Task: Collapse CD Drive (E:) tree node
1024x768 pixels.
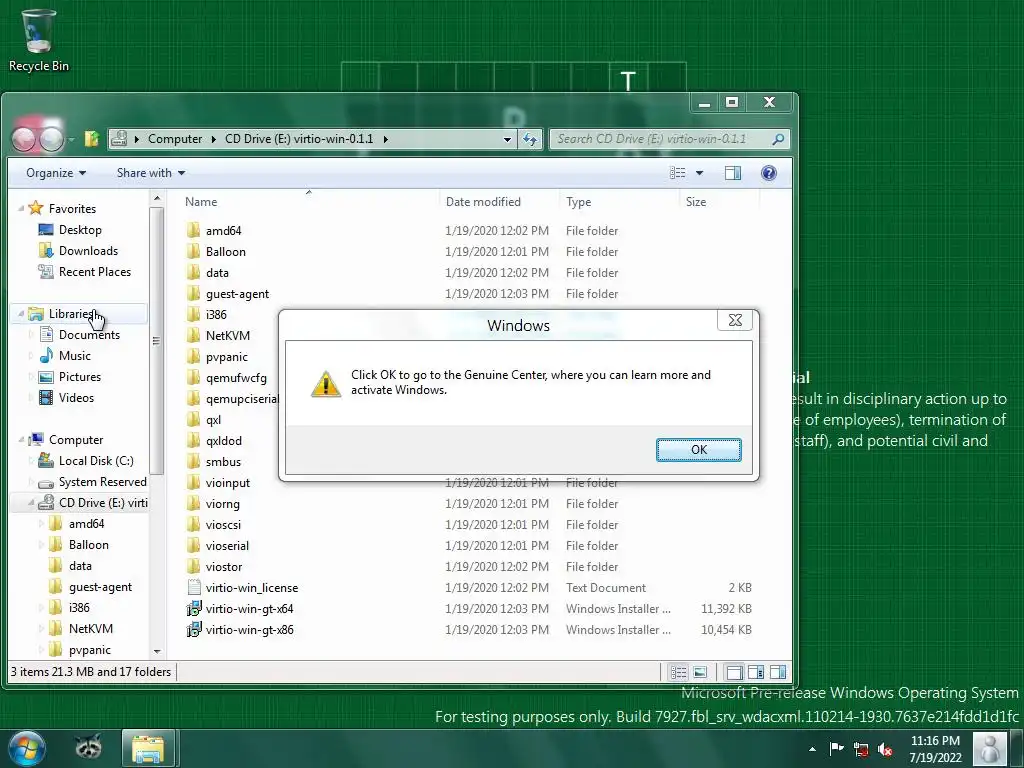Action: (31, 503)
